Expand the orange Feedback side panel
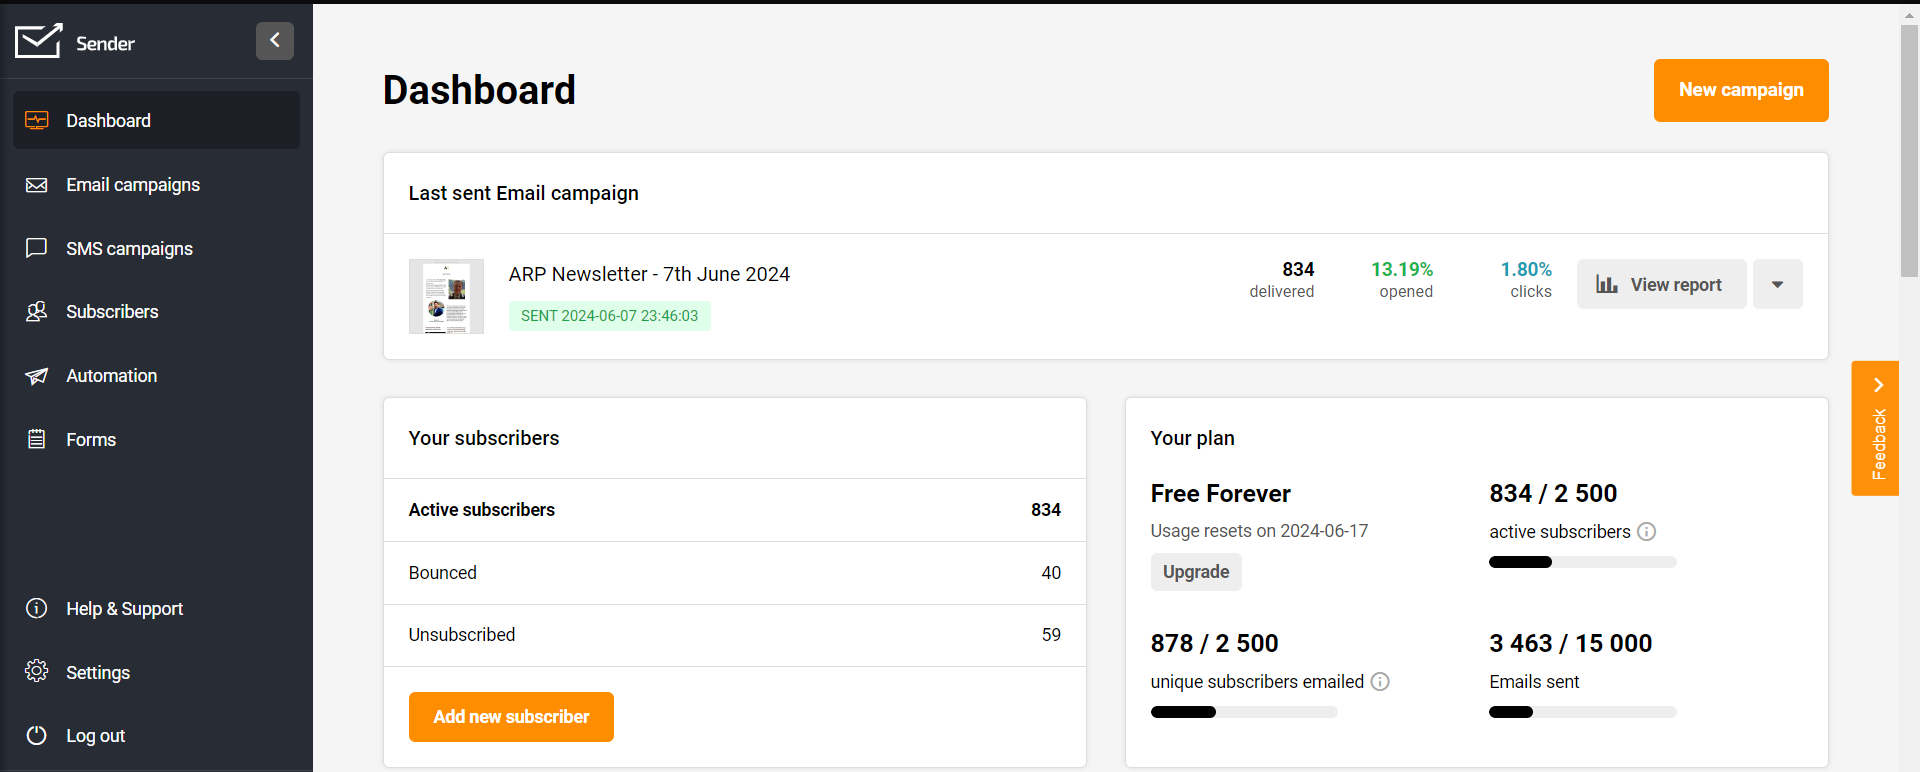 click(x=1875, y=428)
